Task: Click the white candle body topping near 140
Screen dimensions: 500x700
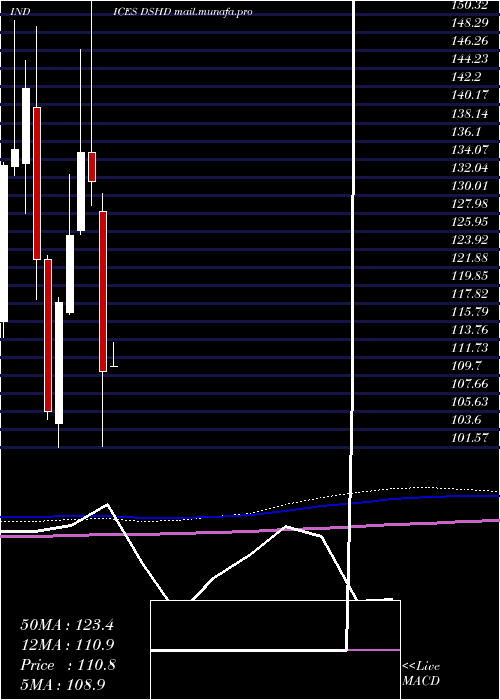Action: (26, 126)
